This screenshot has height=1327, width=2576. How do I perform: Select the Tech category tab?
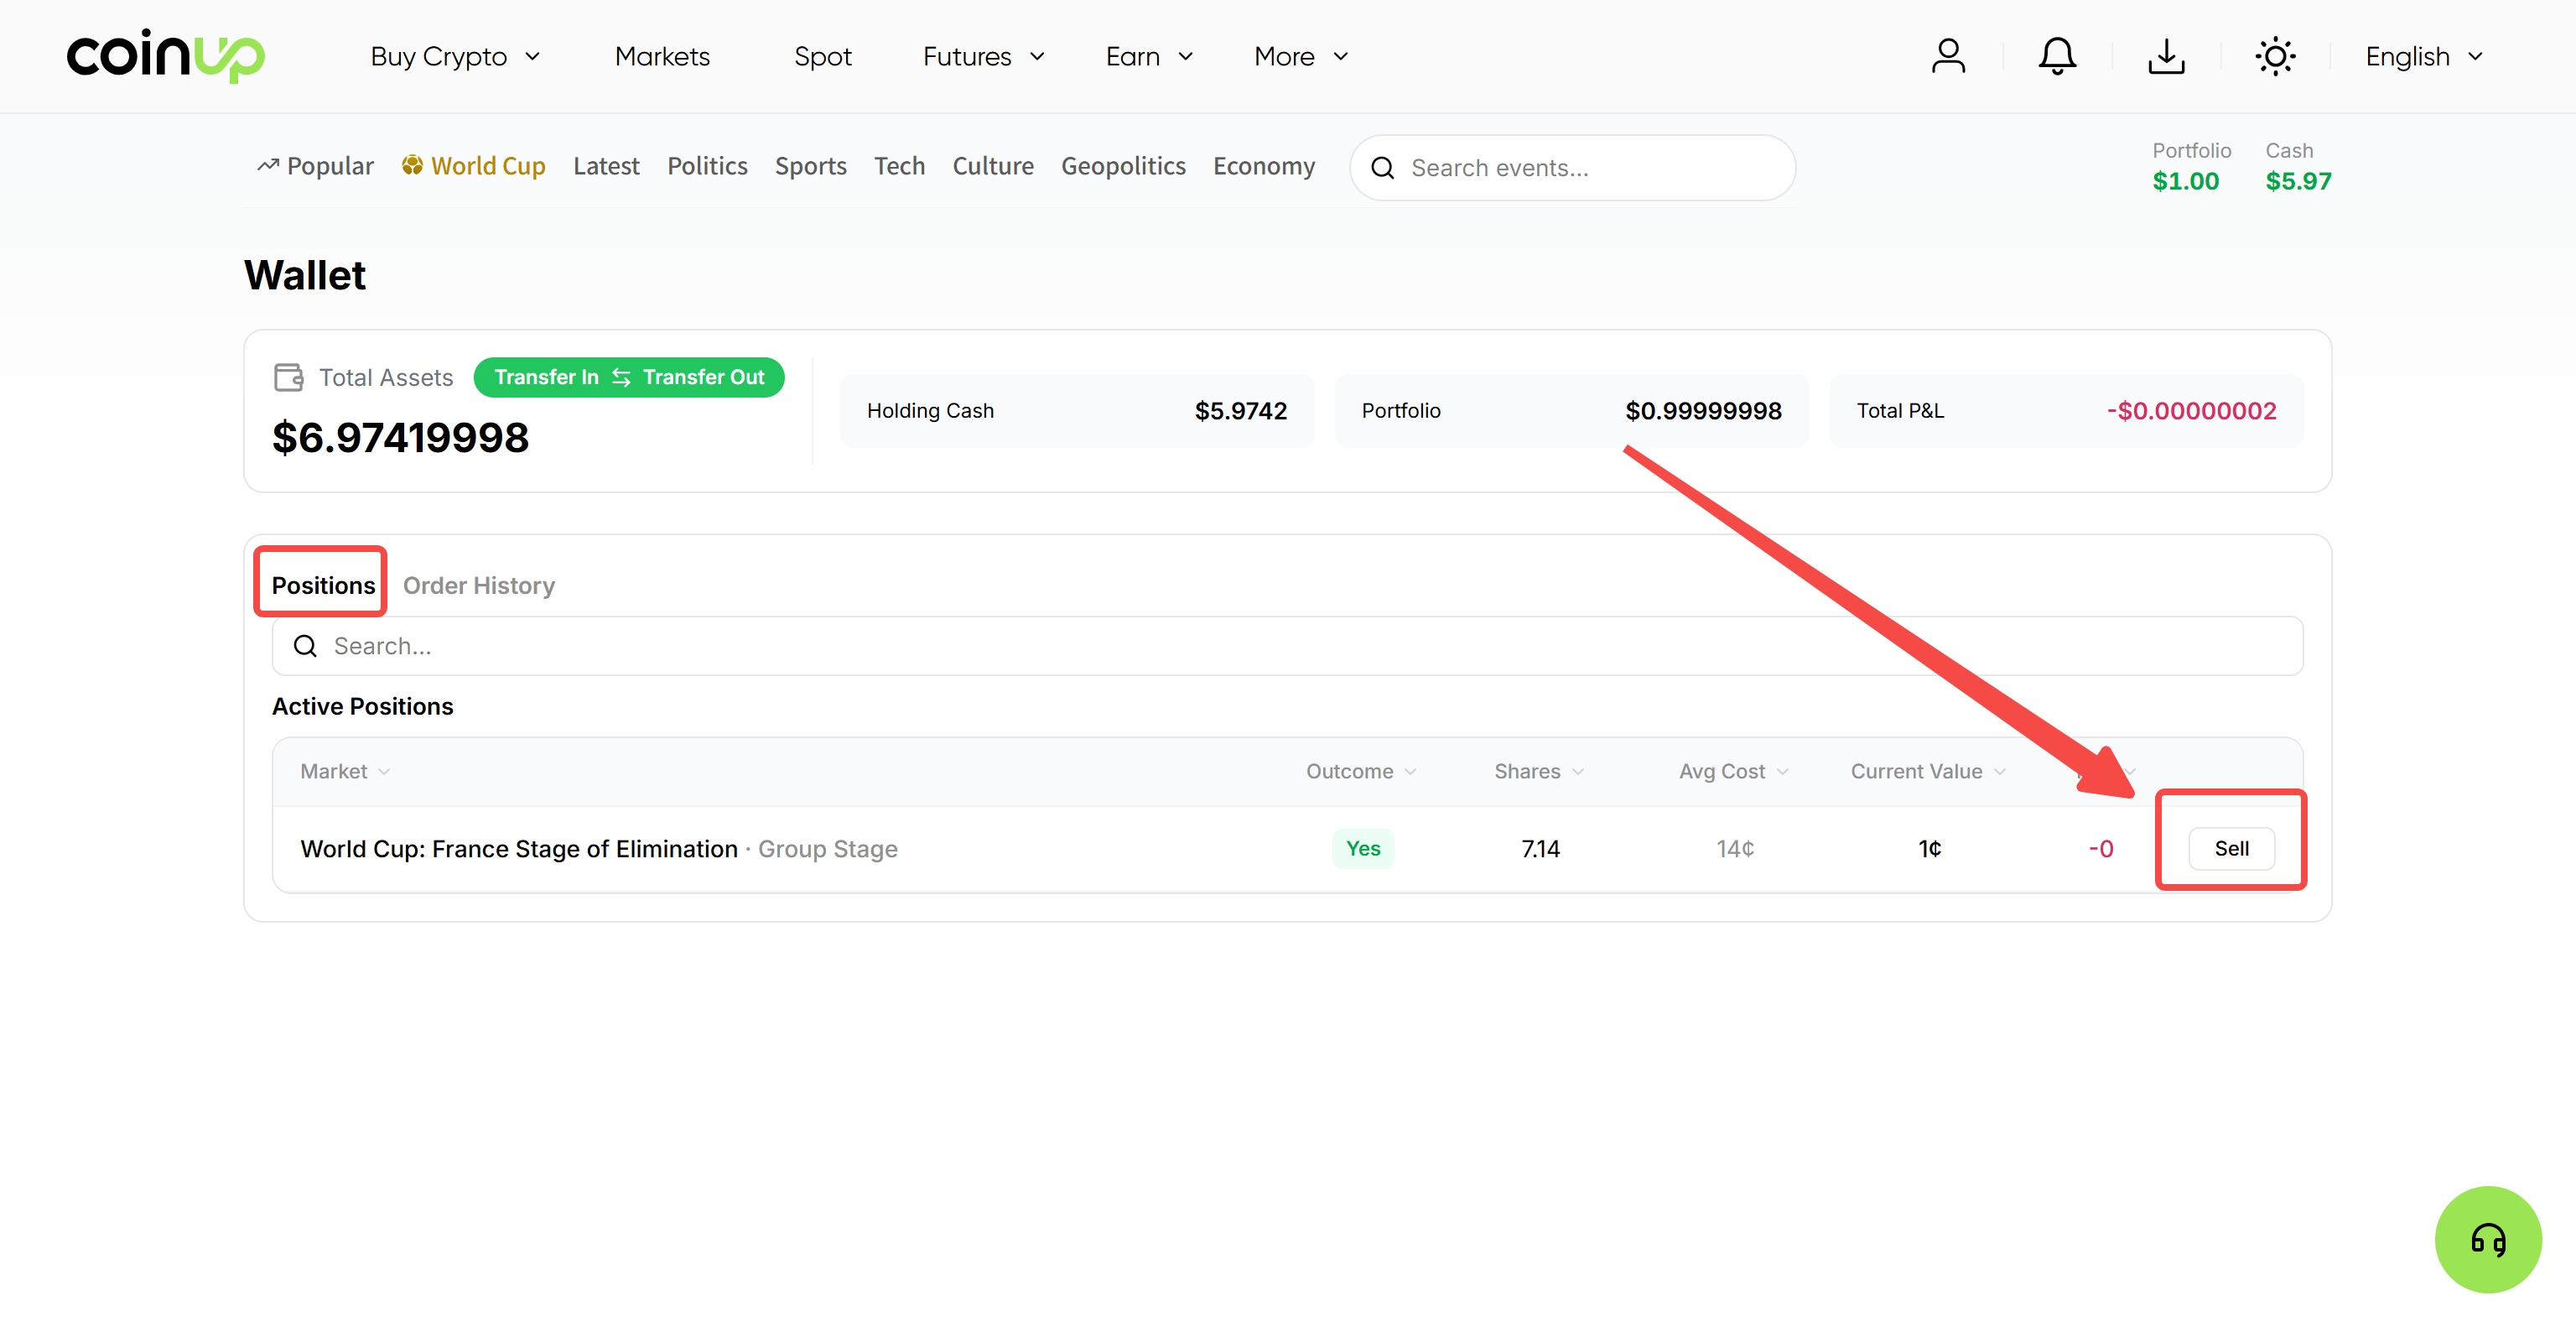(899, 165)
